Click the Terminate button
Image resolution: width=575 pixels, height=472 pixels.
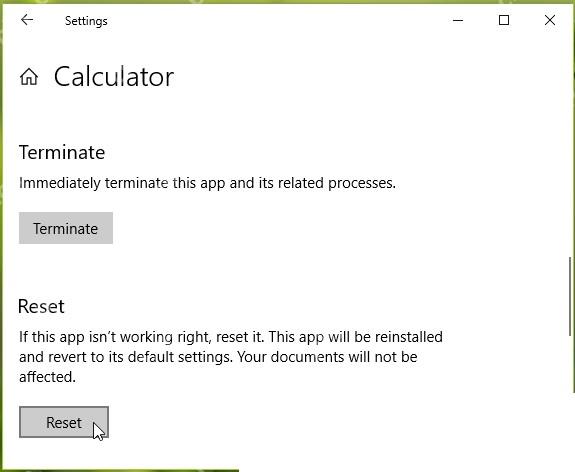pyautogui.click(x=66, y=228)
